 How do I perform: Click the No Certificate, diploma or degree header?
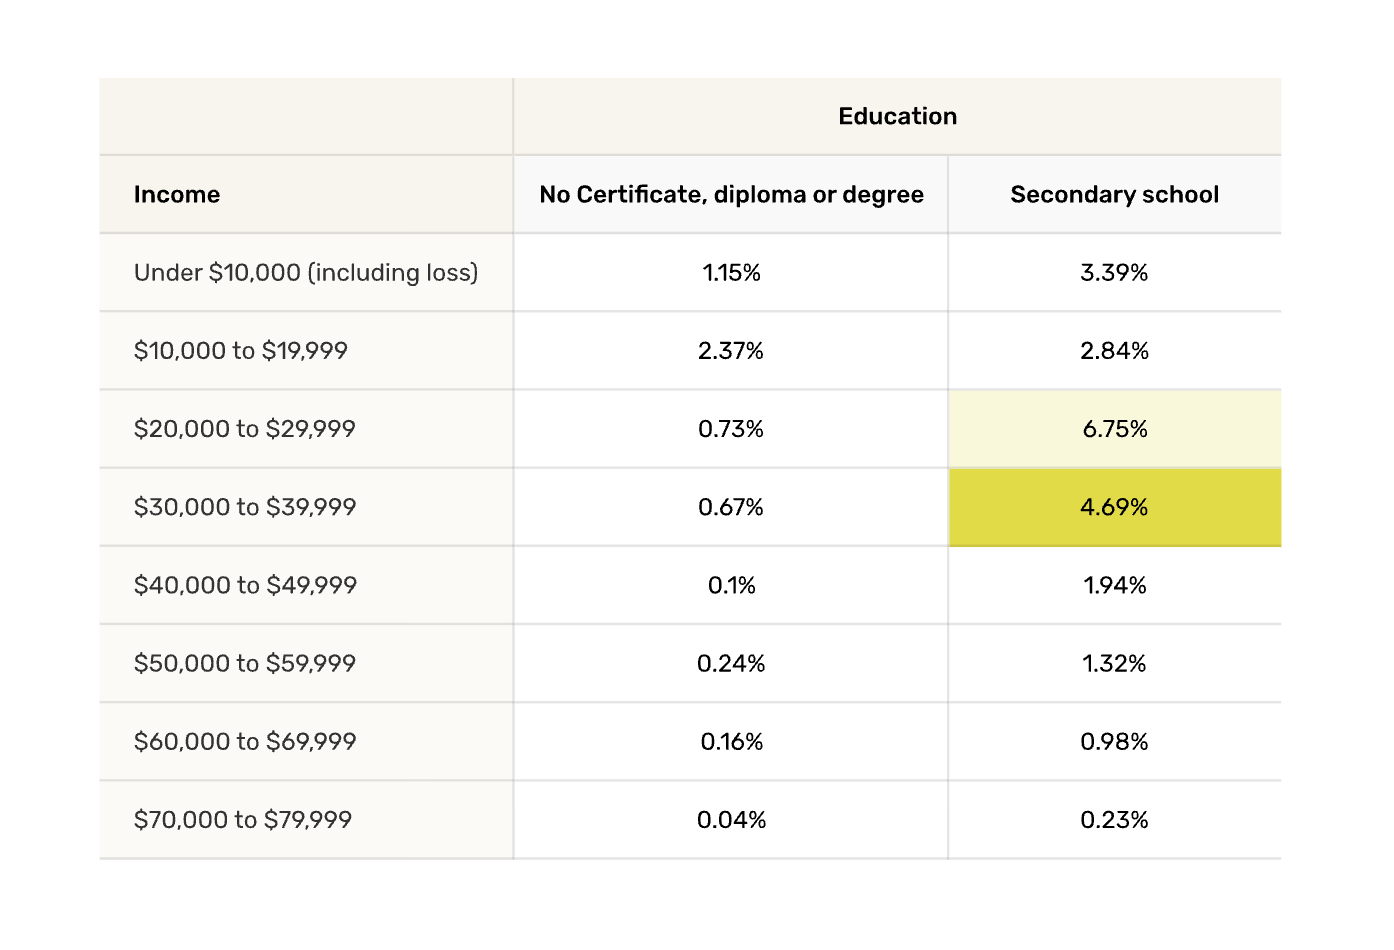(731, 195)
